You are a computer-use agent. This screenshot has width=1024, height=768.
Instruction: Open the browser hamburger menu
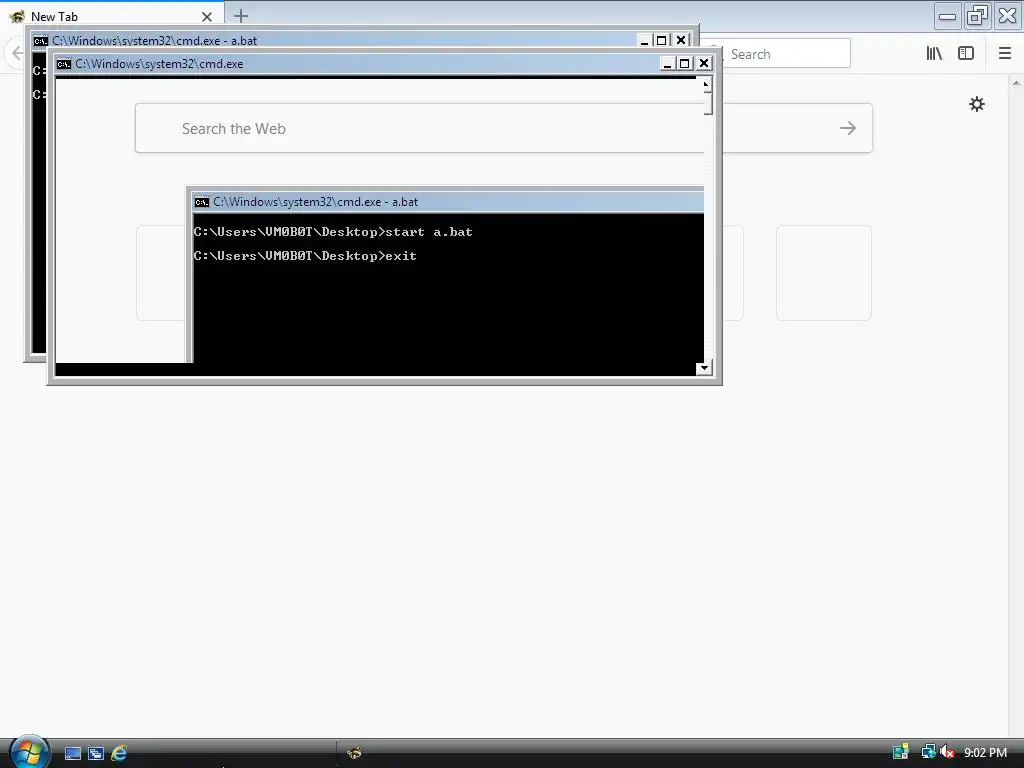pyautogui.click(x=1004, y=54)
